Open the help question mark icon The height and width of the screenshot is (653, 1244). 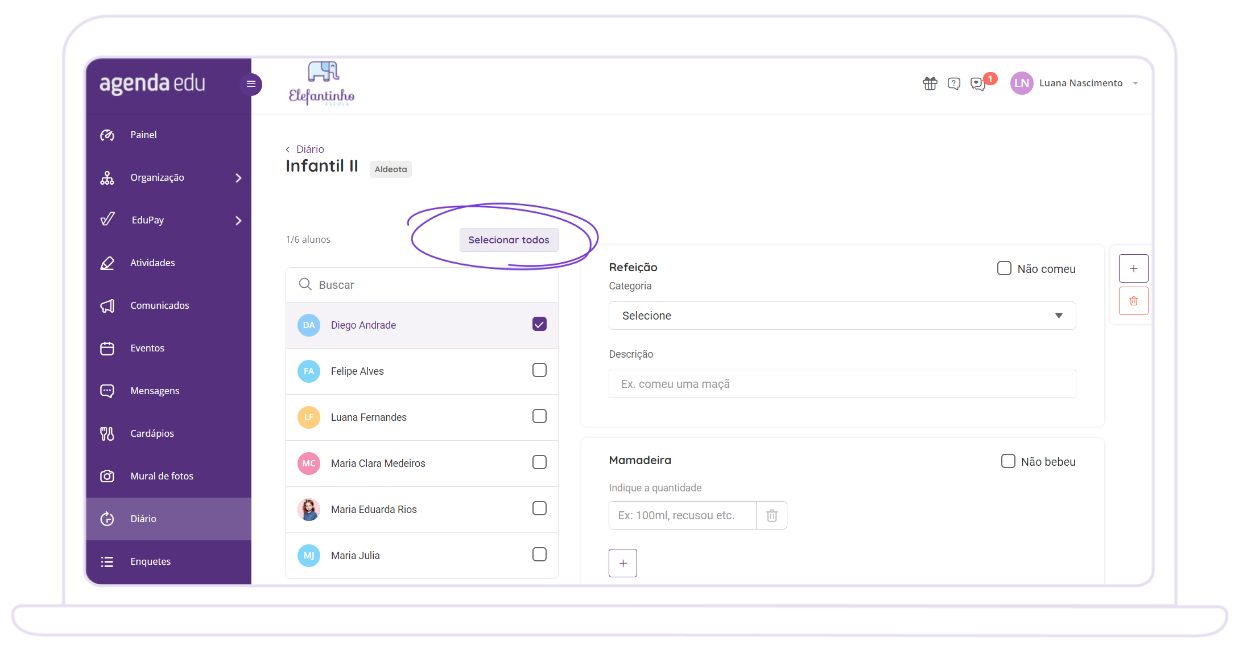(x=954, y=83)
